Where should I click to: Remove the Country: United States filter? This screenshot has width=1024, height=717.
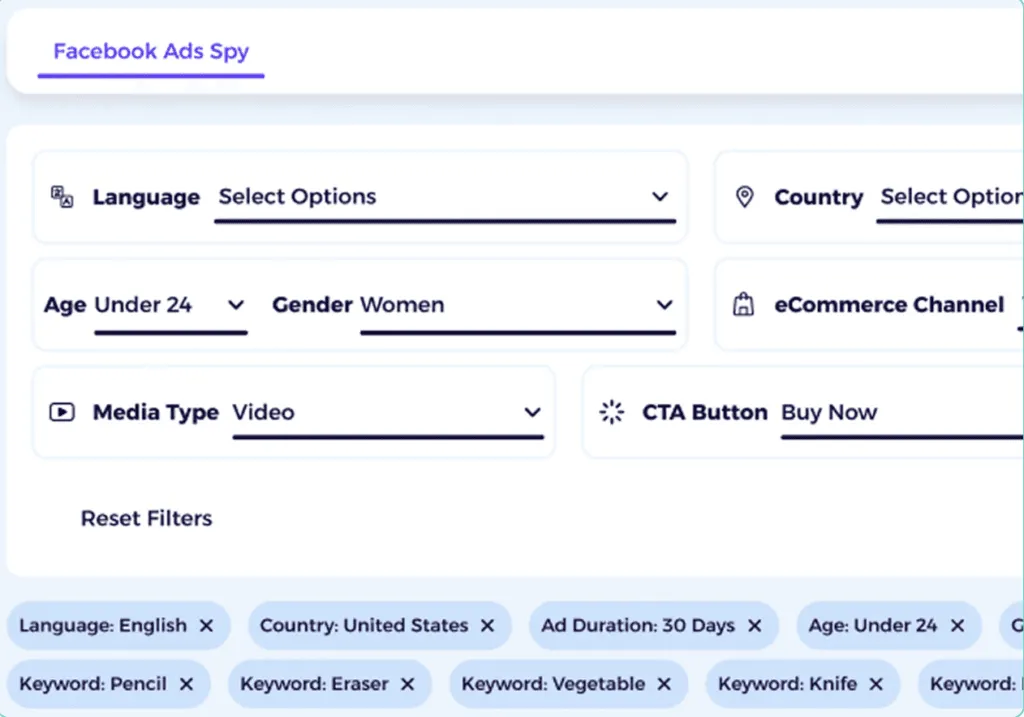pos(487,625)
